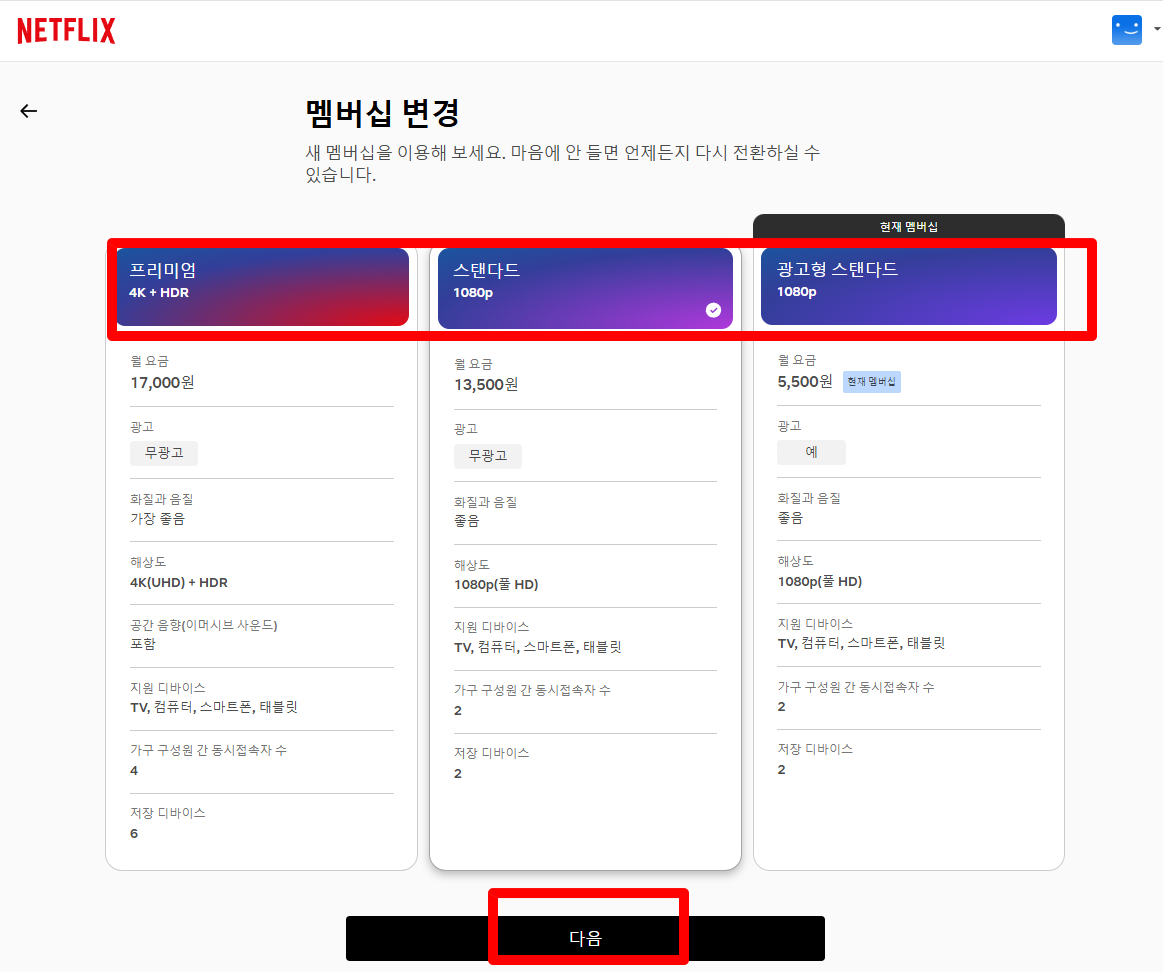Click the blue 현재 멤버십 badge

(x=872, y=381)
